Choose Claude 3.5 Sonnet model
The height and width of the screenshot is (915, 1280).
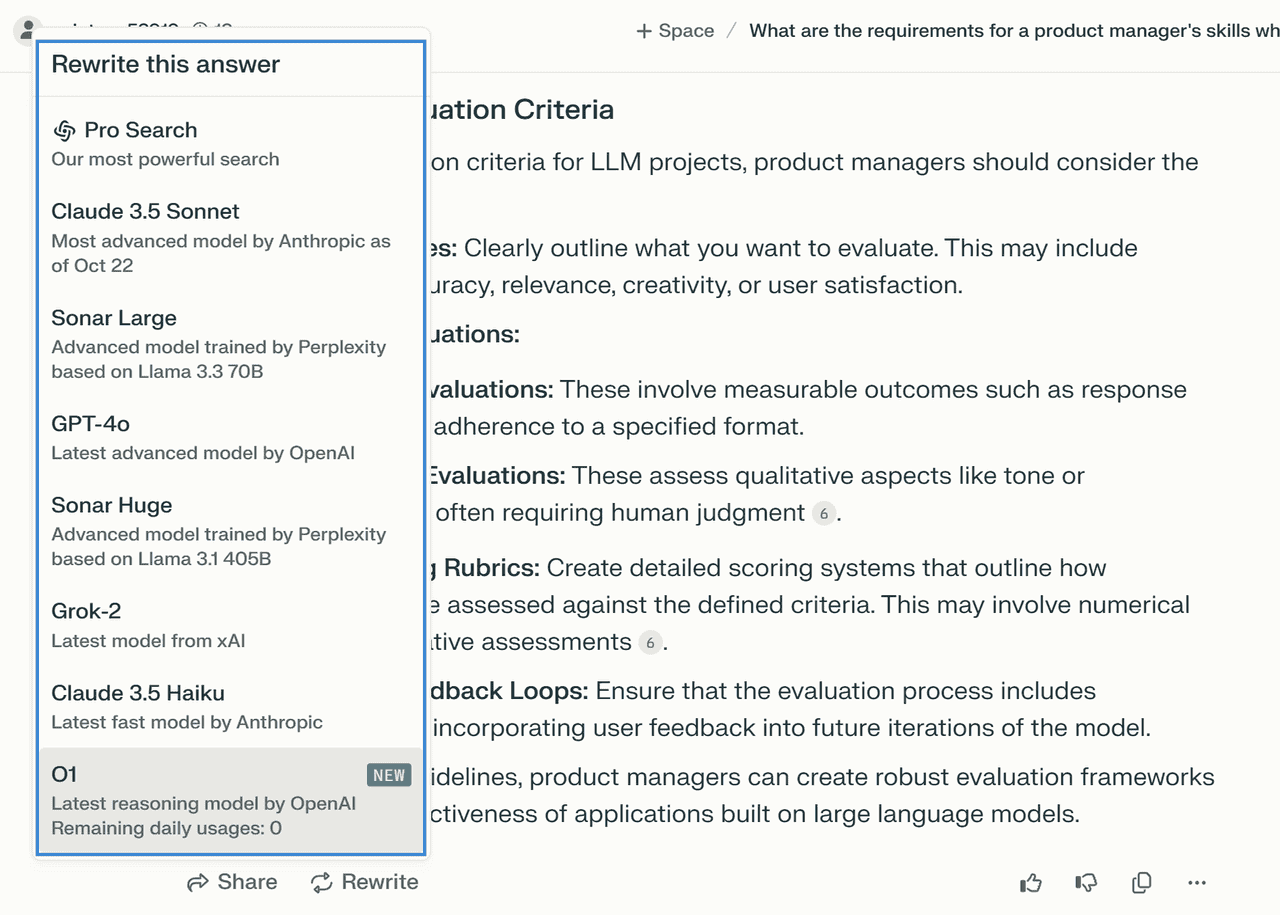click(x=230, y=237)
